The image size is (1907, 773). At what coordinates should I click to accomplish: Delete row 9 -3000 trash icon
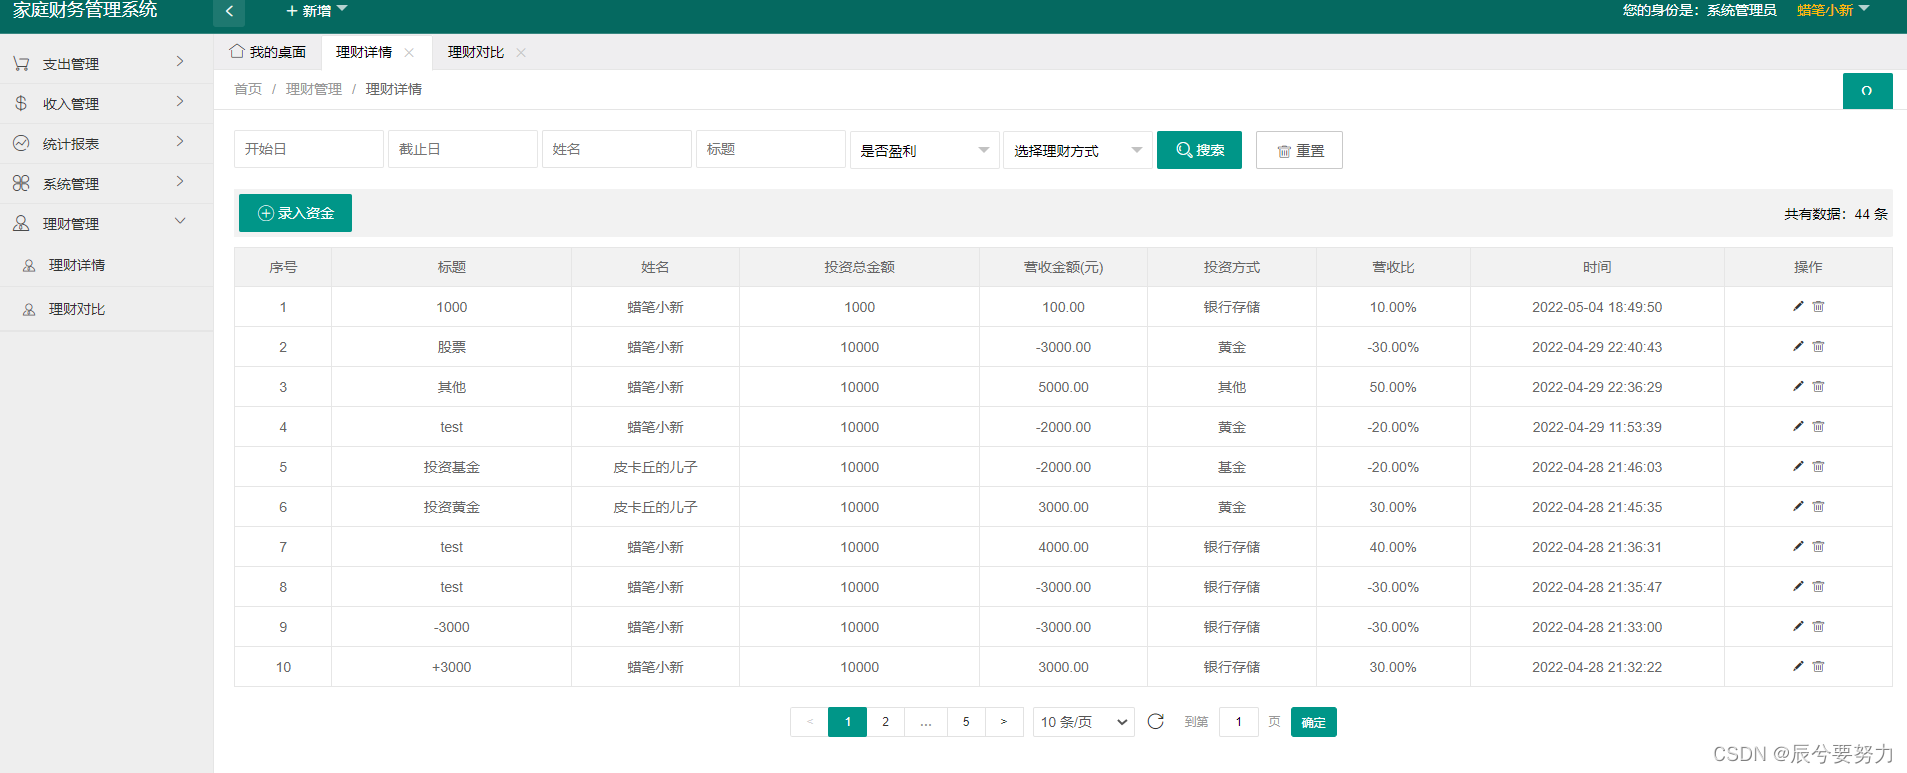[1818, 626]
